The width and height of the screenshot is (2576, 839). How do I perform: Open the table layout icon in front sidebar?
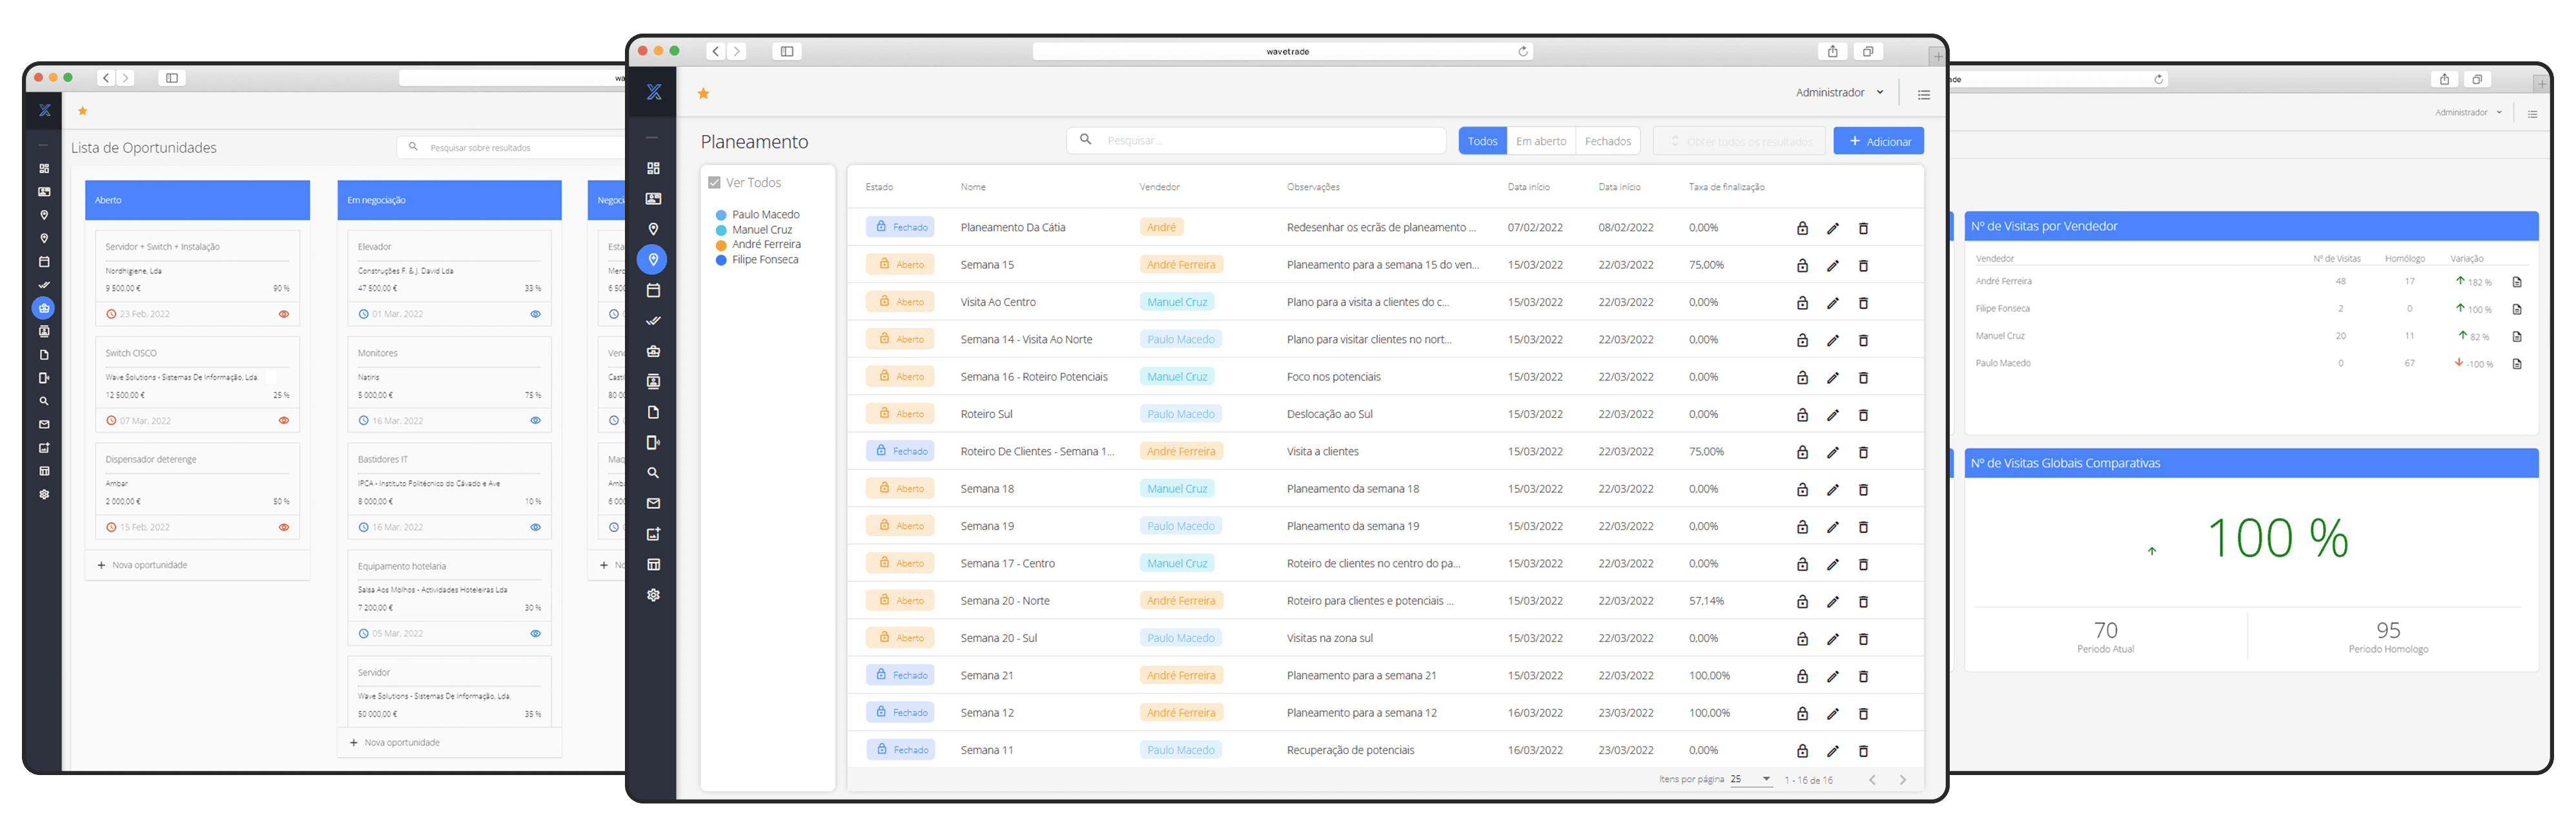[653, 564]
